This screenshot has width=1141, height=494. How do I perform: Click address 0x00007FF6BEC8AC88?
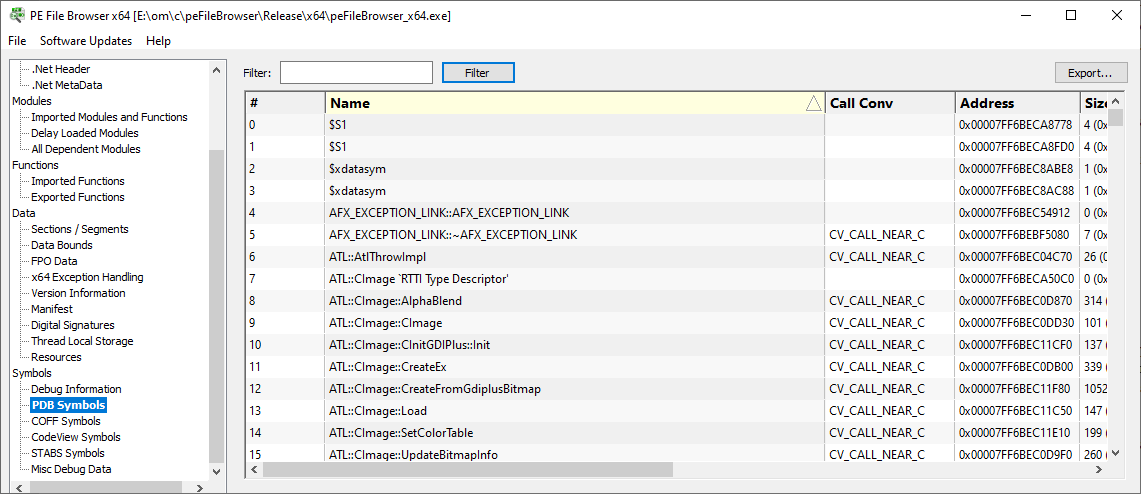[x=1016, y=191]
